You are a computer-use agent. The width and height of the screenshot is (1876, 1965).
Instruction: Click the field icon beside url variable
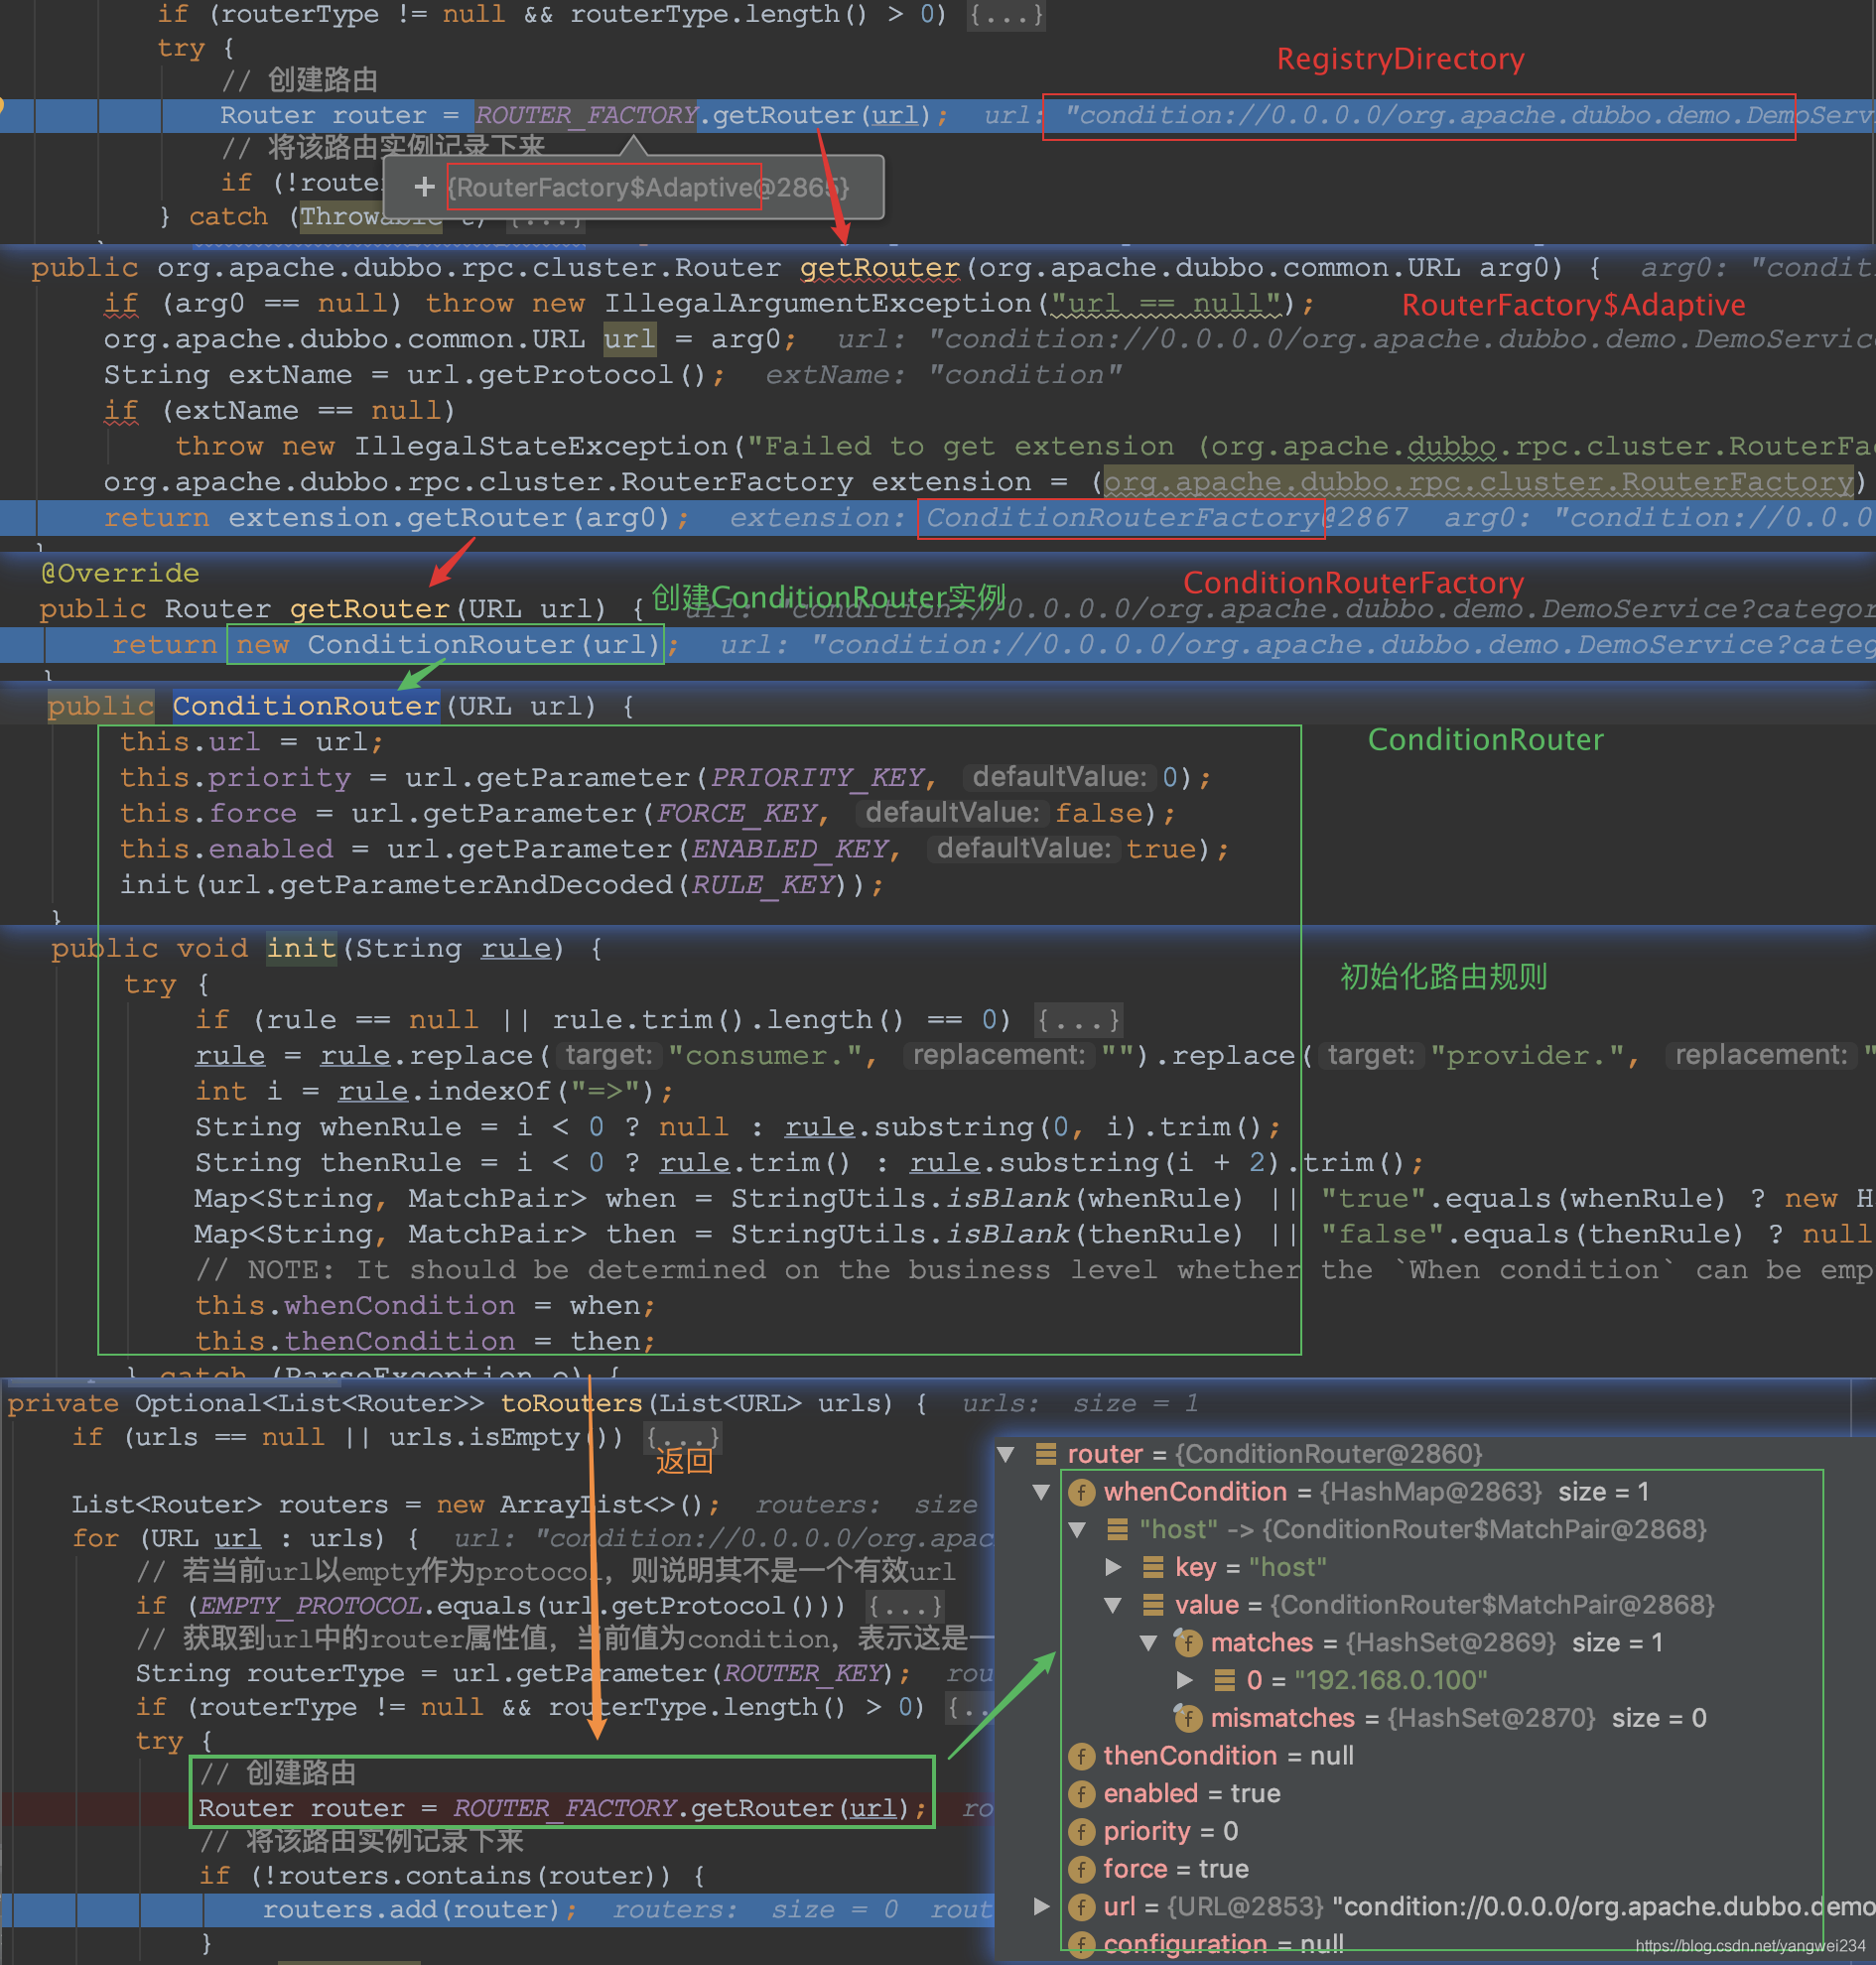pyautogui.click(x=1081, y=1907)
